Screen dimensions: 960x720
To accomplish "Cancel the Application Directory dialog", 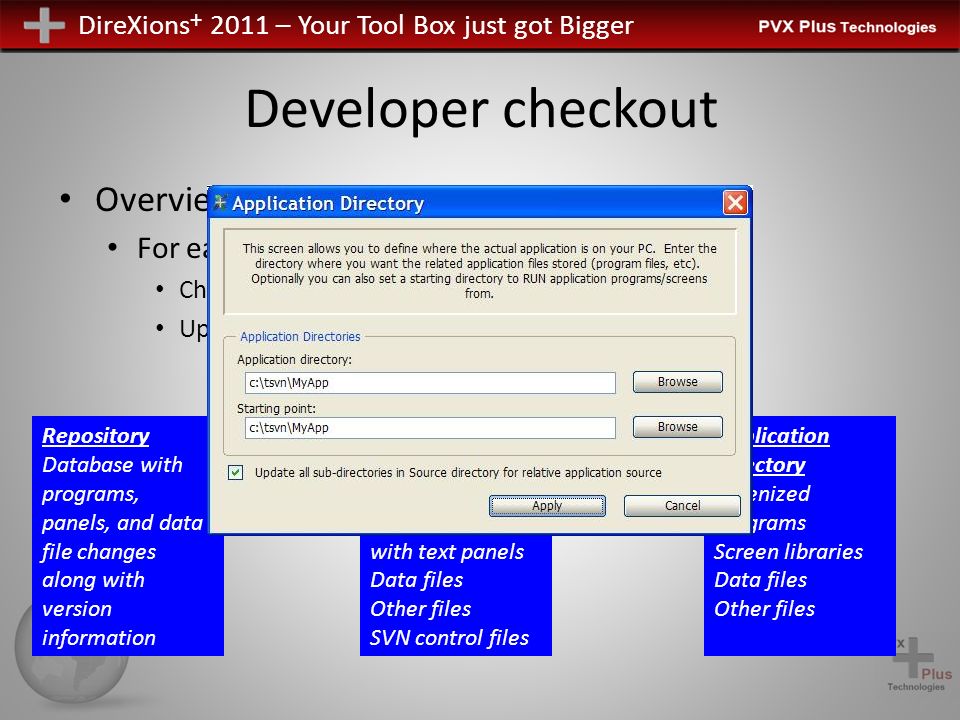I will coord(682,506).
